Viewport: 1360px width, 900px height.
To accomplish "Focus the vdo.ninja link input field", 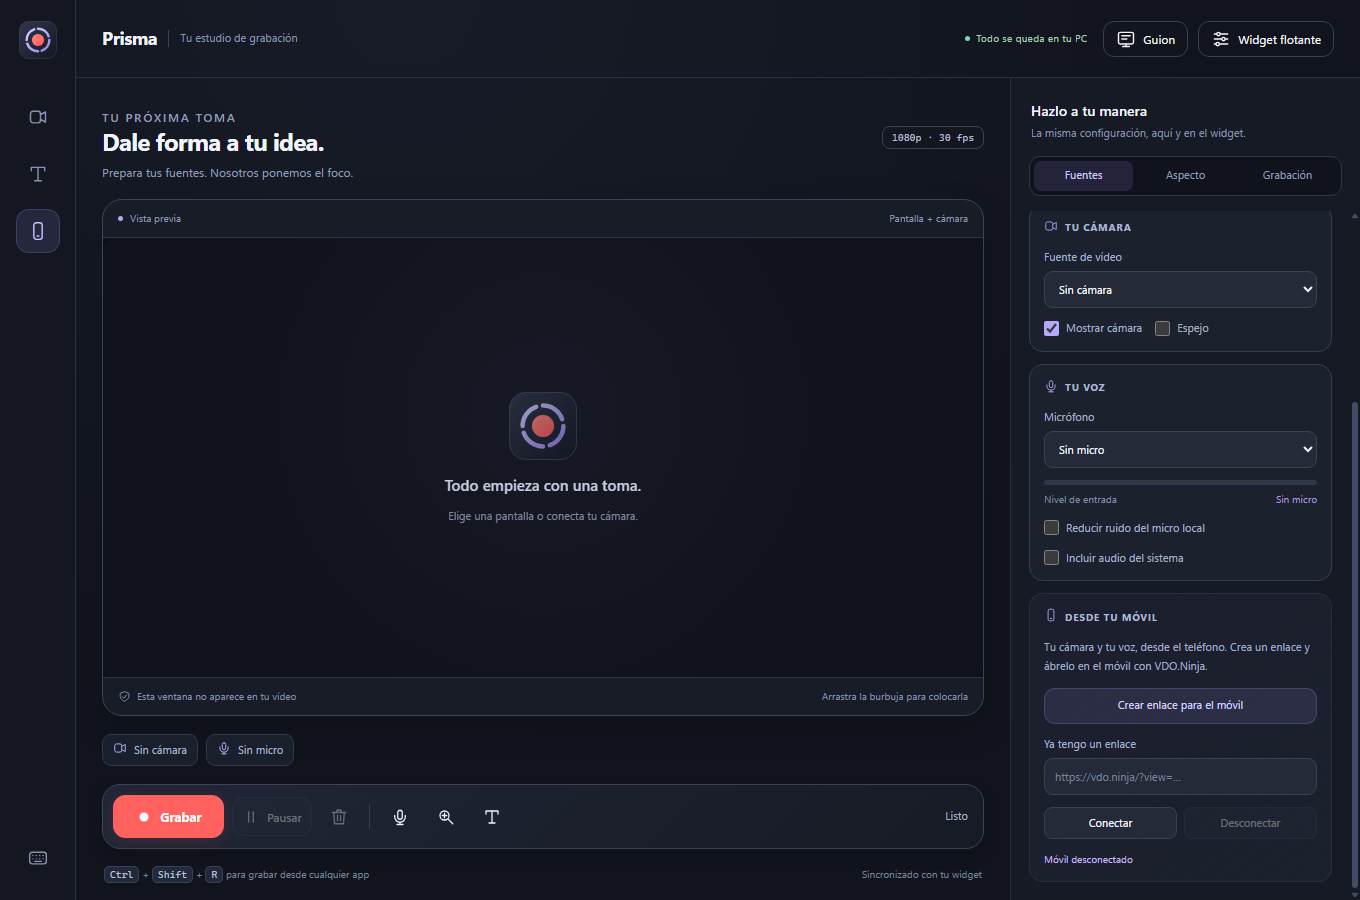I will pyautogui.click(x=1180, y=777).
